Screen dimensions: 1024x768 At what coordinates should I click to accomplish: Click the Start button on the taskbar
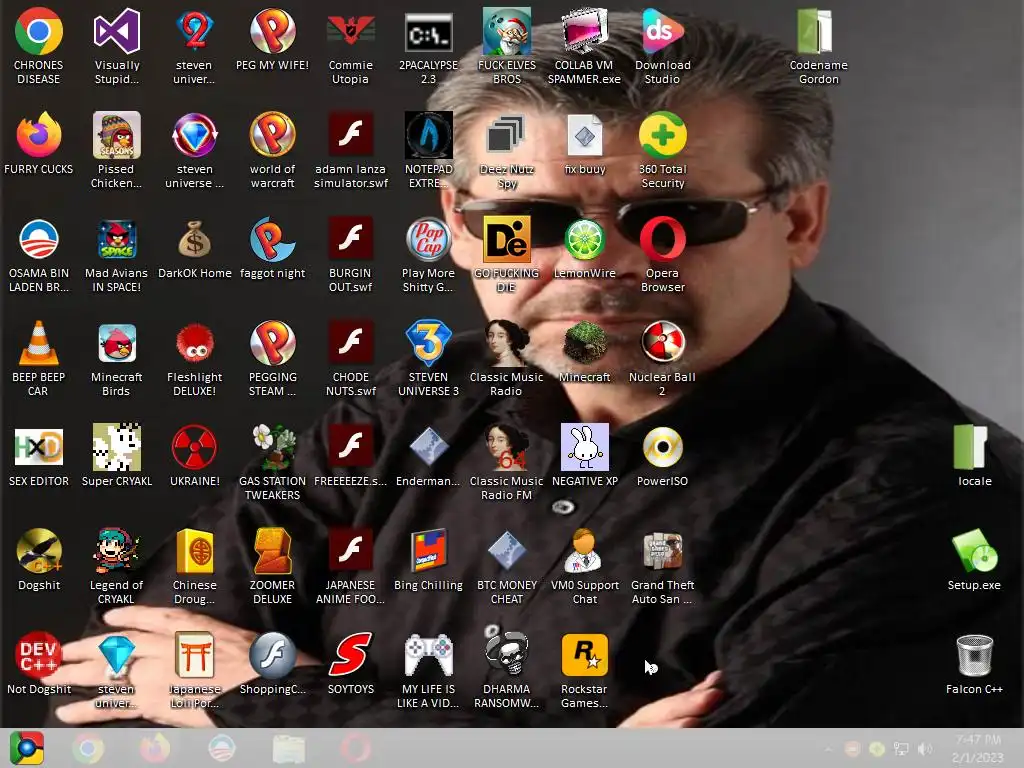(27, 748)
